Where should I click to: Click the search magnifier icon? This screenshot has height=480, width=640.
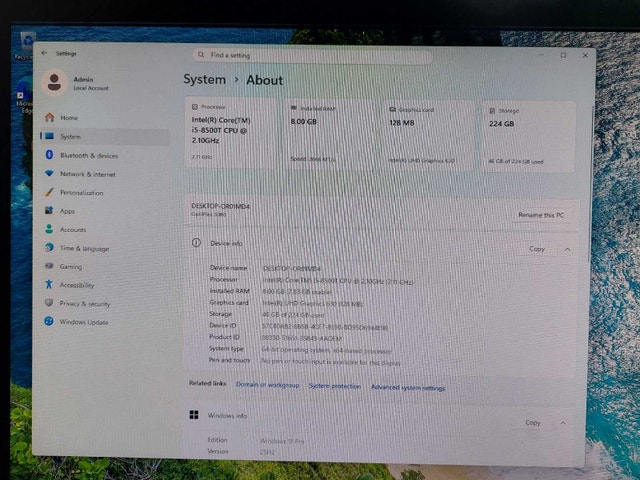tap(201, 54)
